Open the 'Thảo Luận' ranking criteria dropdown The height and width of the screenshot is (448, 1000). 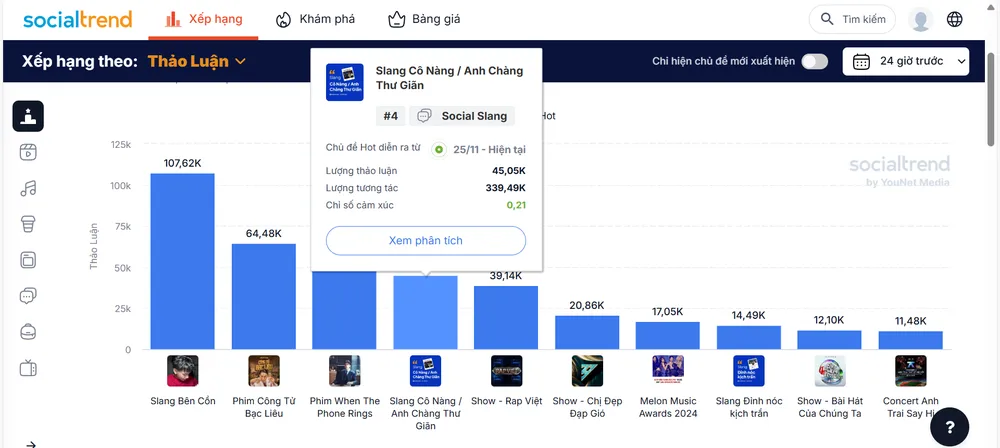[x=197, y=62]
